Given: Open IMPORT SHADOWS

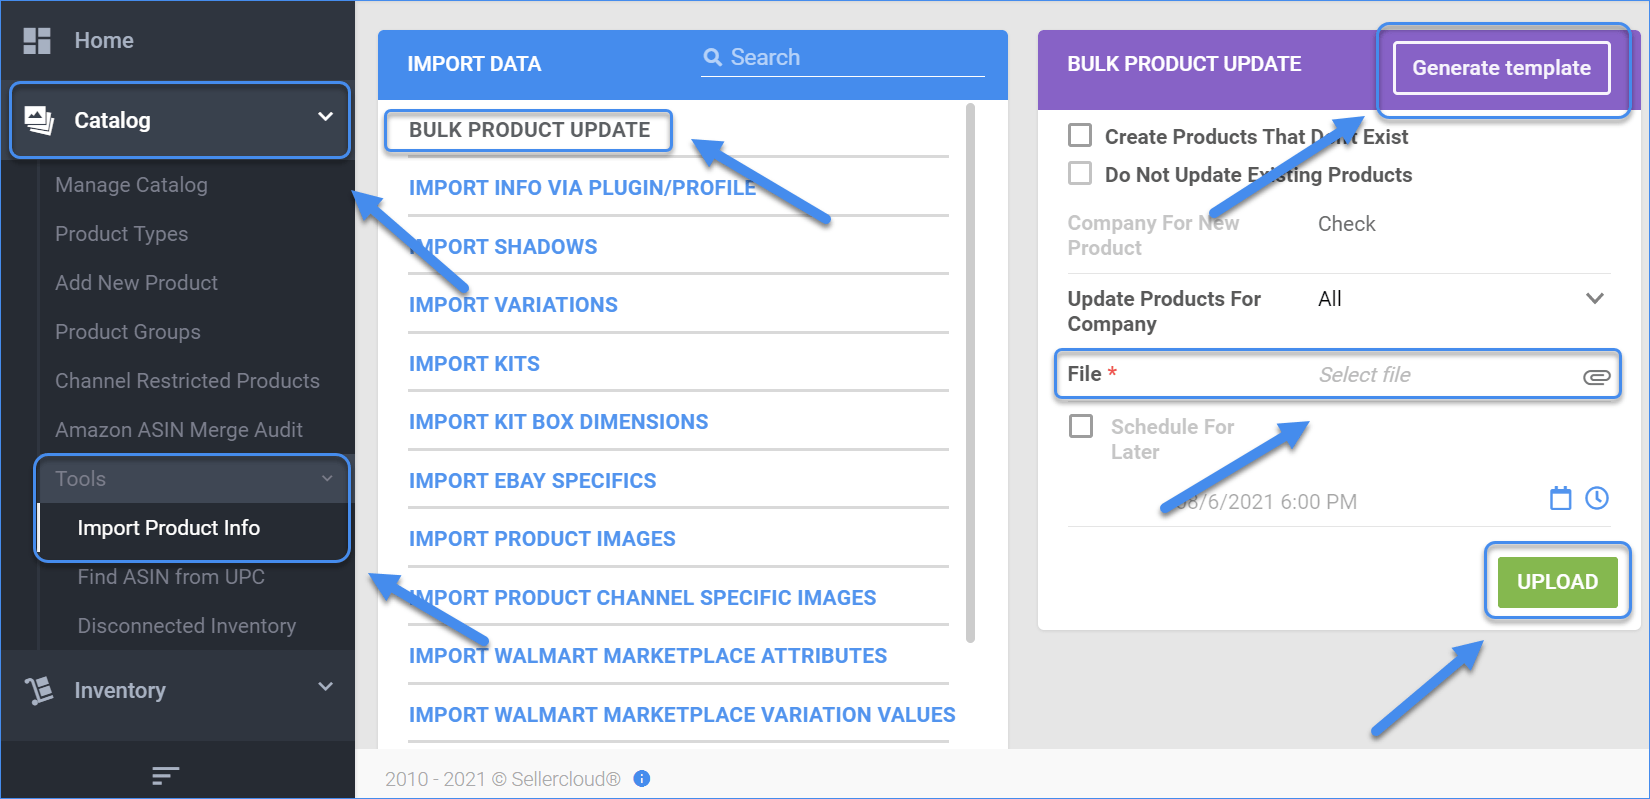Looking at the screenshot, I should (x=503, y=247).
